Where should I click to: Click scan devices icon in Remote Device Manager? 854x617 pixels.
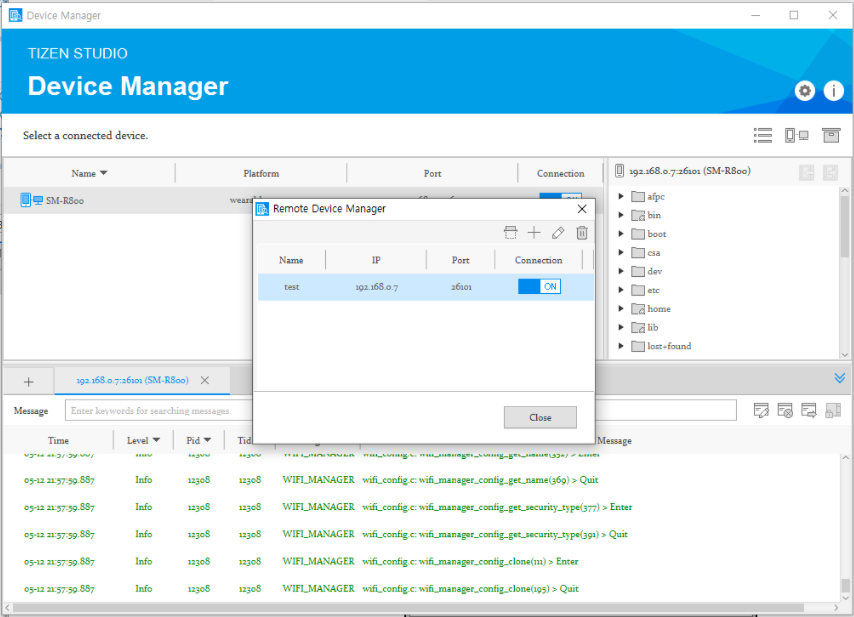[510, 233]
